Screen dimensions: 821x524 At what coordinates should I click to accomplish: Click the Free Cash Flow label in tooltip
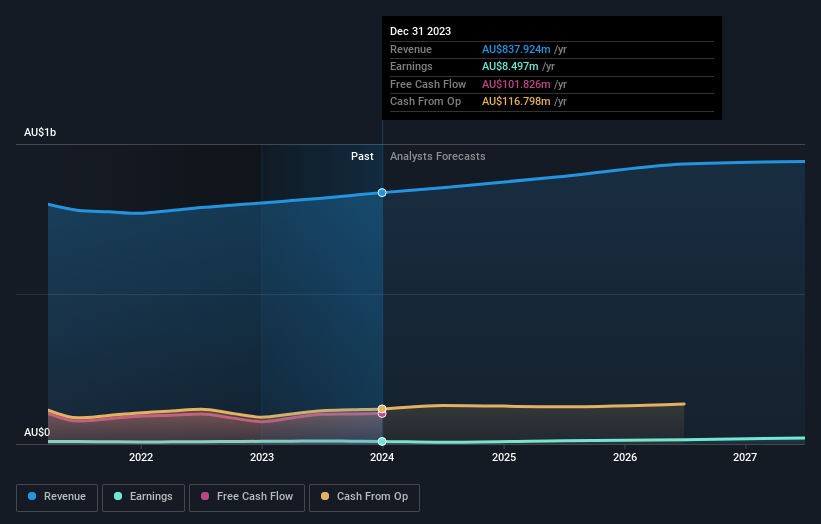point(428,84)
